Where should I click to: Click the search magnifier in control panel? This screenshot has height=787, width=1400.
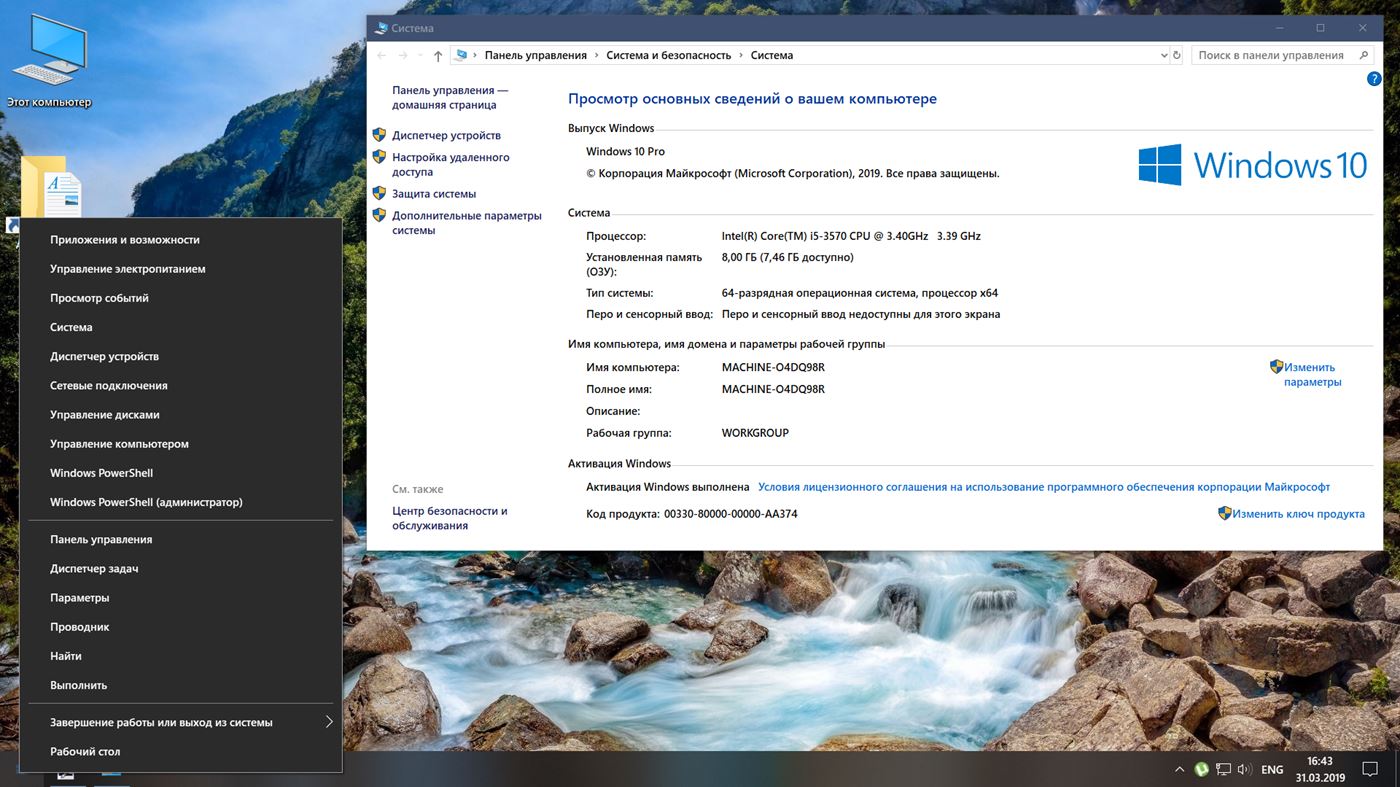[x=1363, y=56]
